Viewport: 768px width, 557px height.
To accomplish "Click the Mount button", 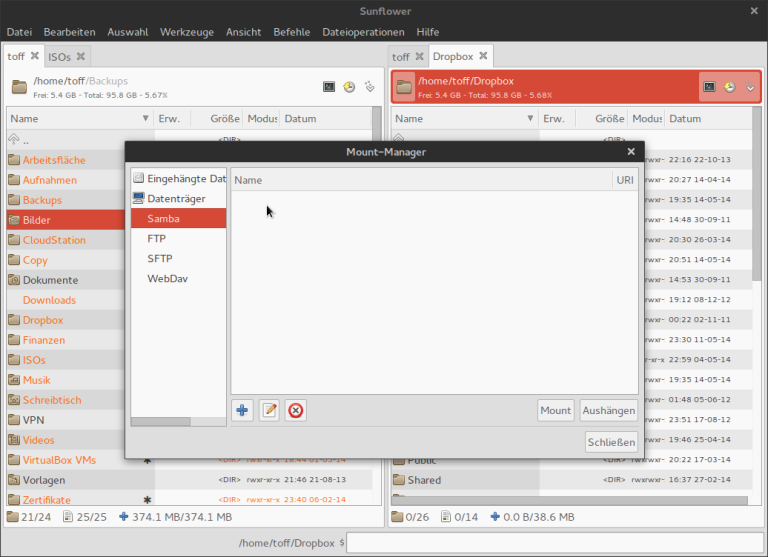I will click(x=555, y=410).
